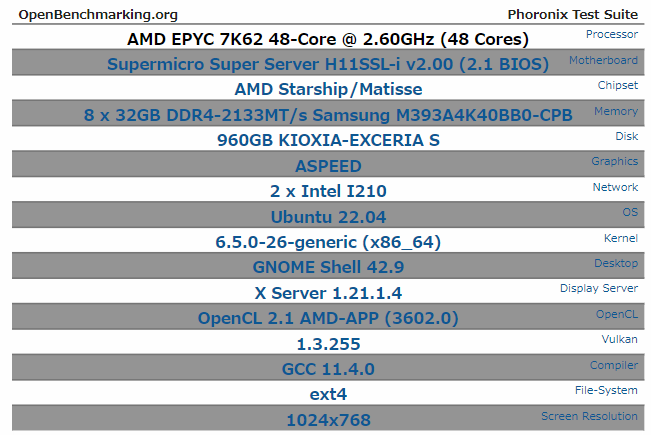Screen dimensions: 651x435
Task: Click the 6.5.0-26-generic kernel value
Action: (328, 242)
